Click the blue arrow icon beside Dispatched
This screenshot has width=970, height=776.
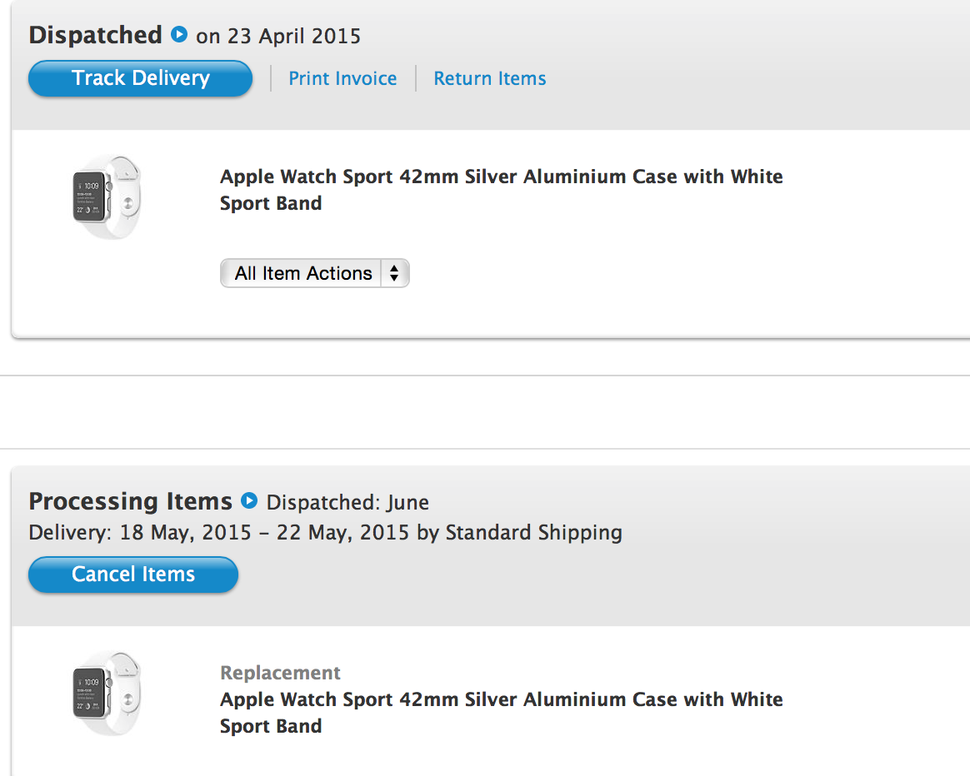pyautogui.click(x=179, y=35)
